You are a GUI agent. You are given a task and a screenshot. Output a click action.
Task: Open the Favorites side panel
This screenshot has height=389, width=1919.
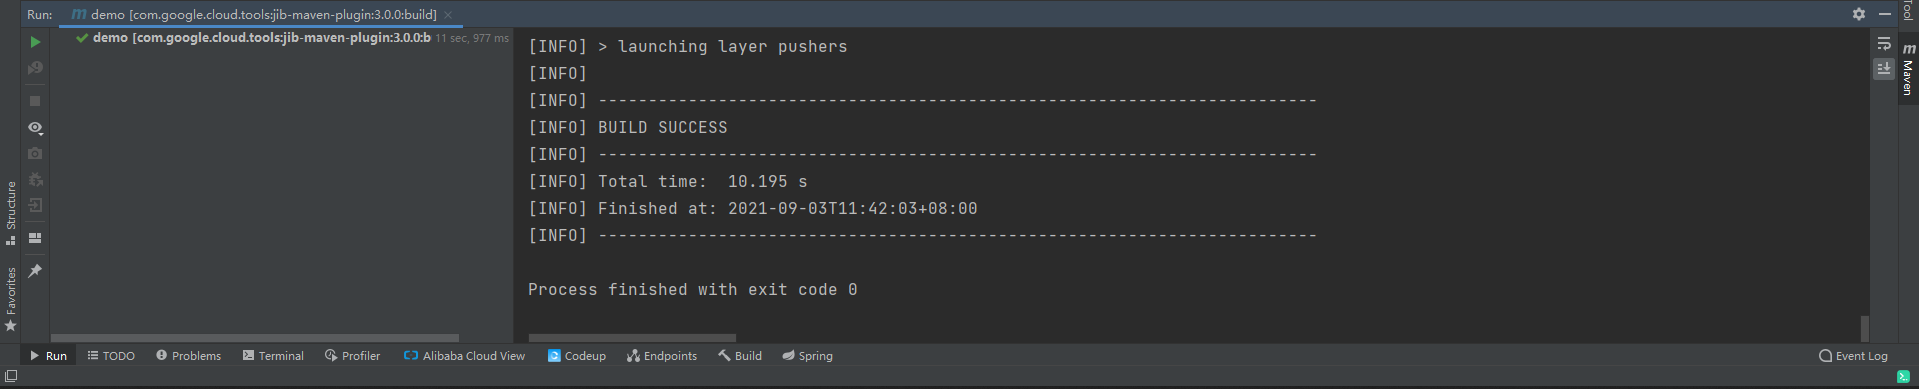pos(11,299)
